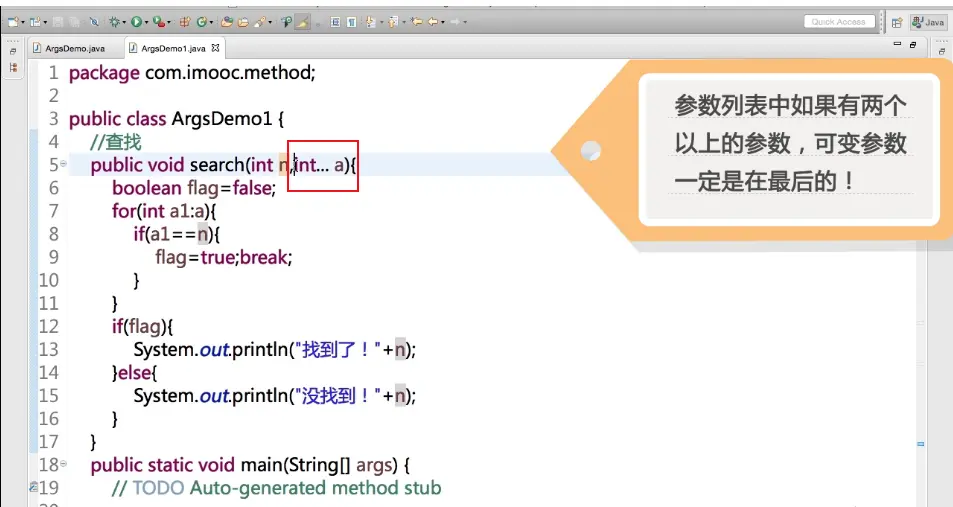Collapse the search method at line 5
The width and height of the screenshot is (953, 507).
coord(64,164)
